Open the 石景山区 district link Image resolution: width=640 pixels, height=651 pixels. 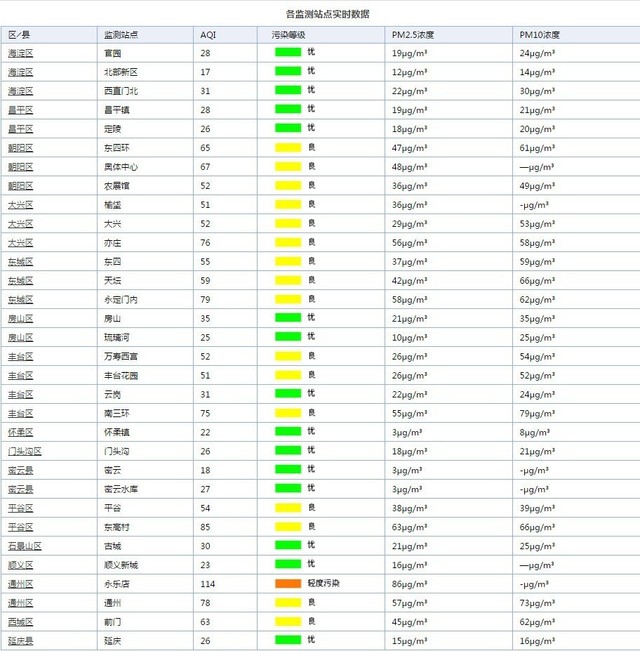coord(25,546)
